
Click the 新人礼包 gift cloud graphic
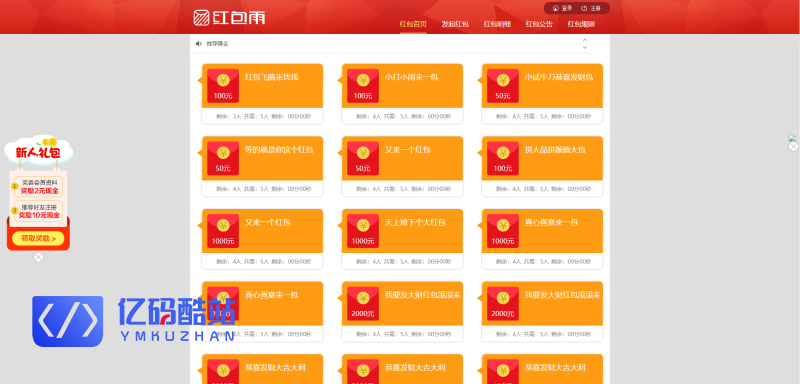(x=38, y=151)
